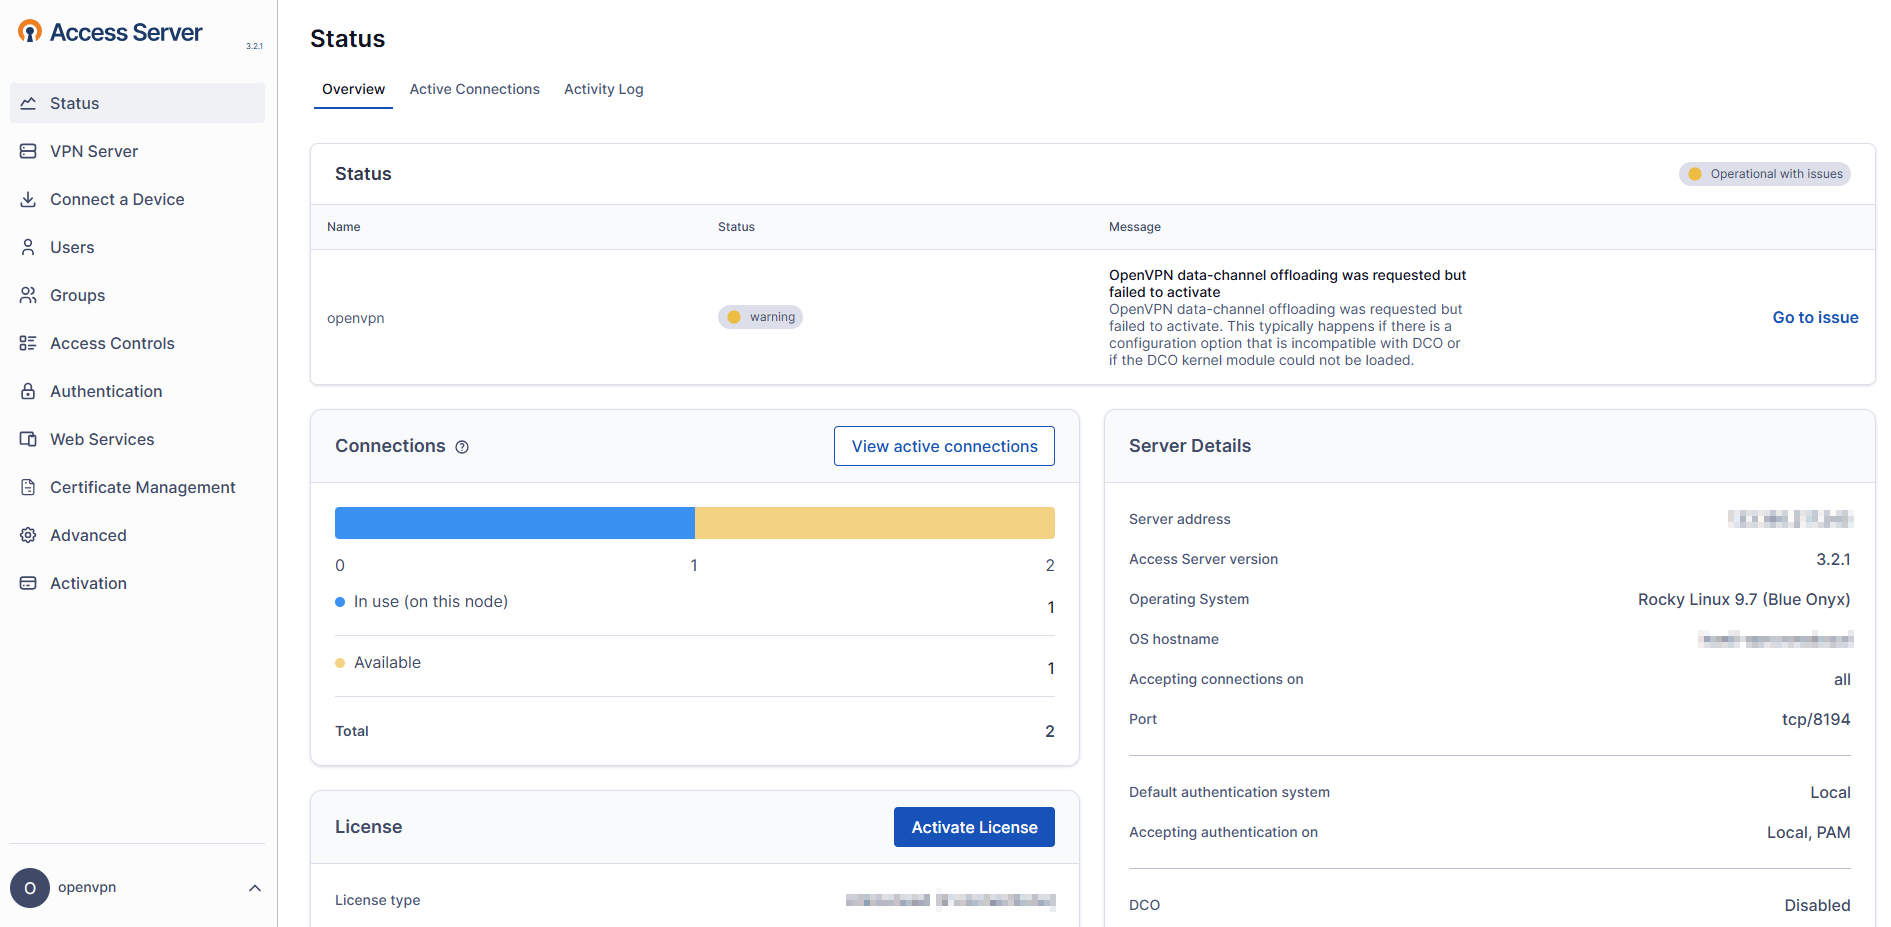Click the tcp/8194 port value
Viewport: 1891px width, 927px height.
pos(1816,719)
